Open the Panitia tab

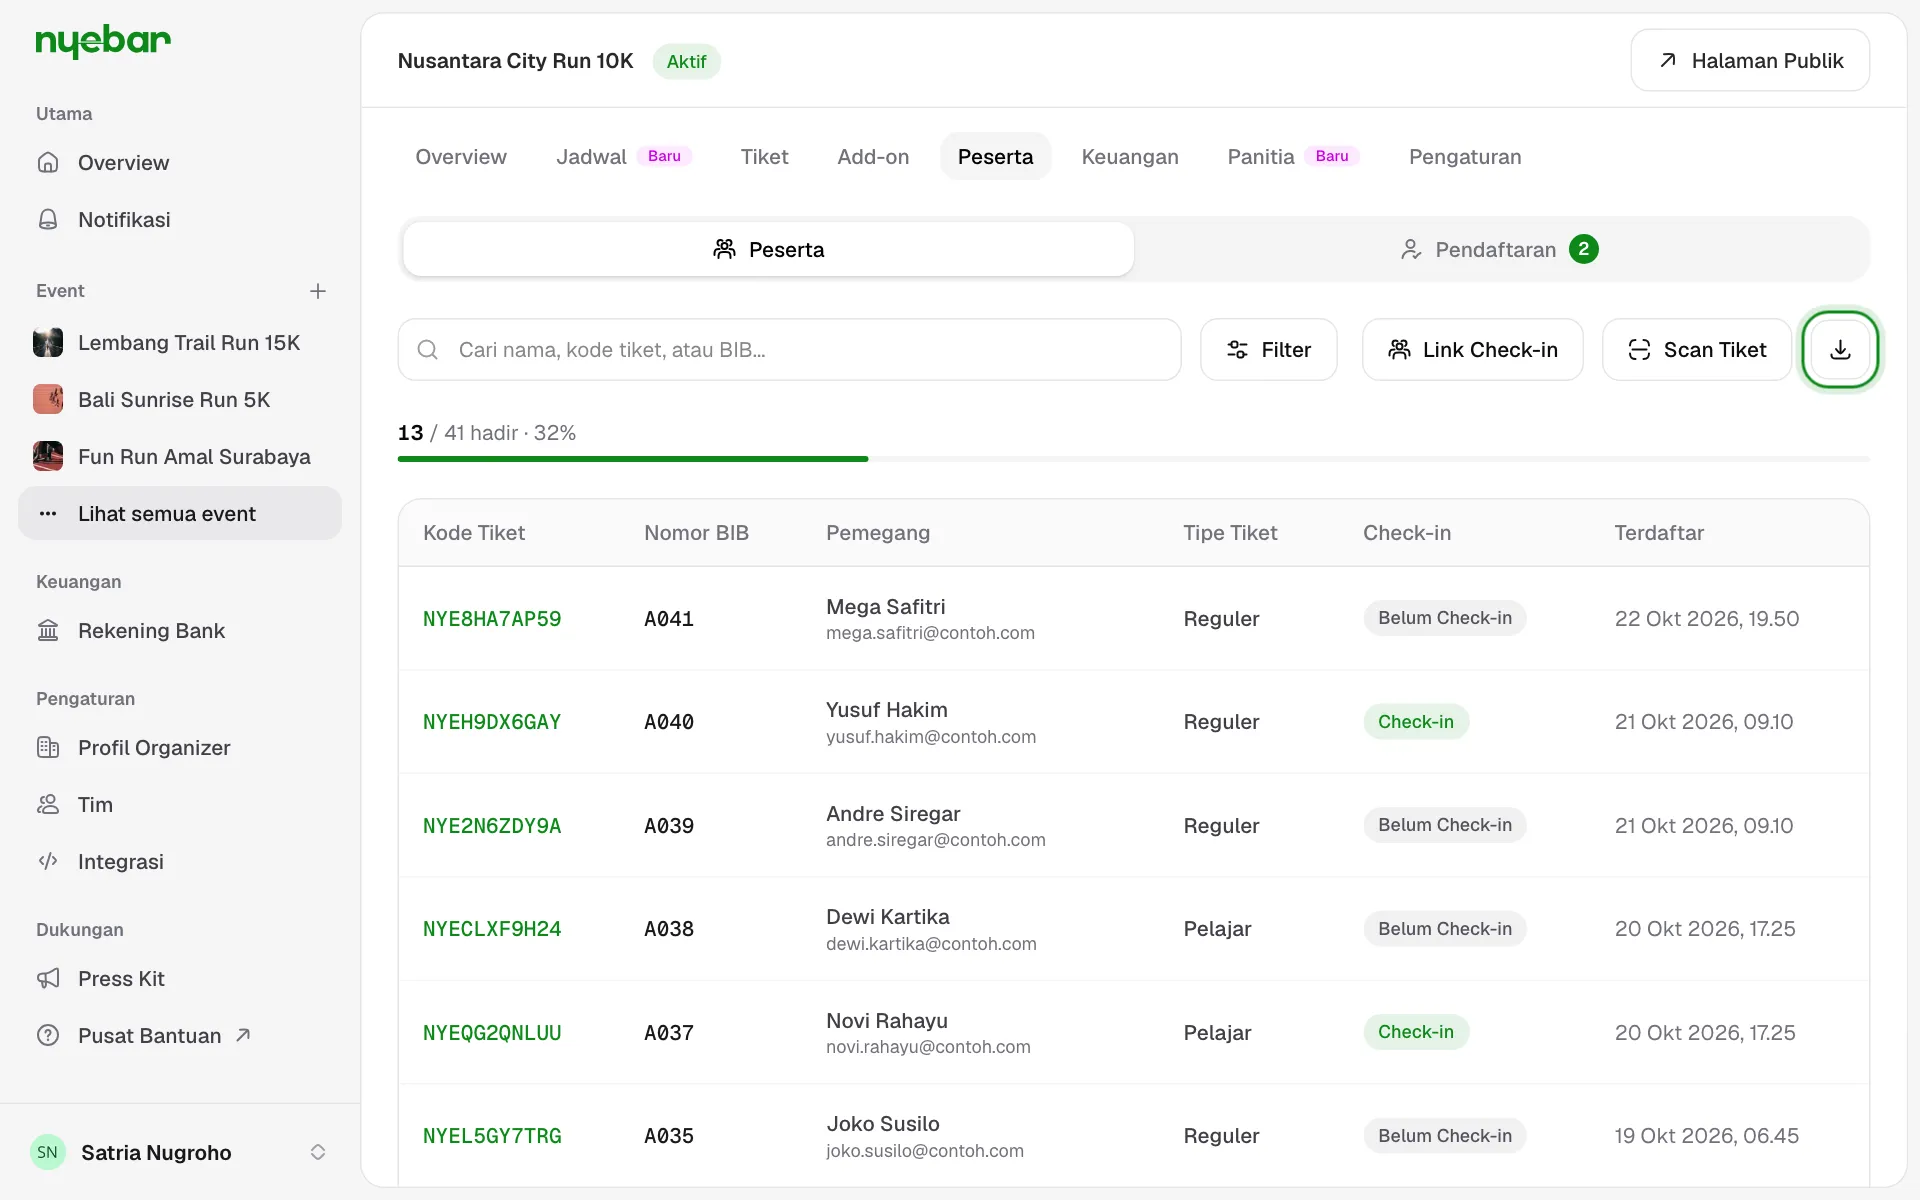click(x=1293, y=157)
